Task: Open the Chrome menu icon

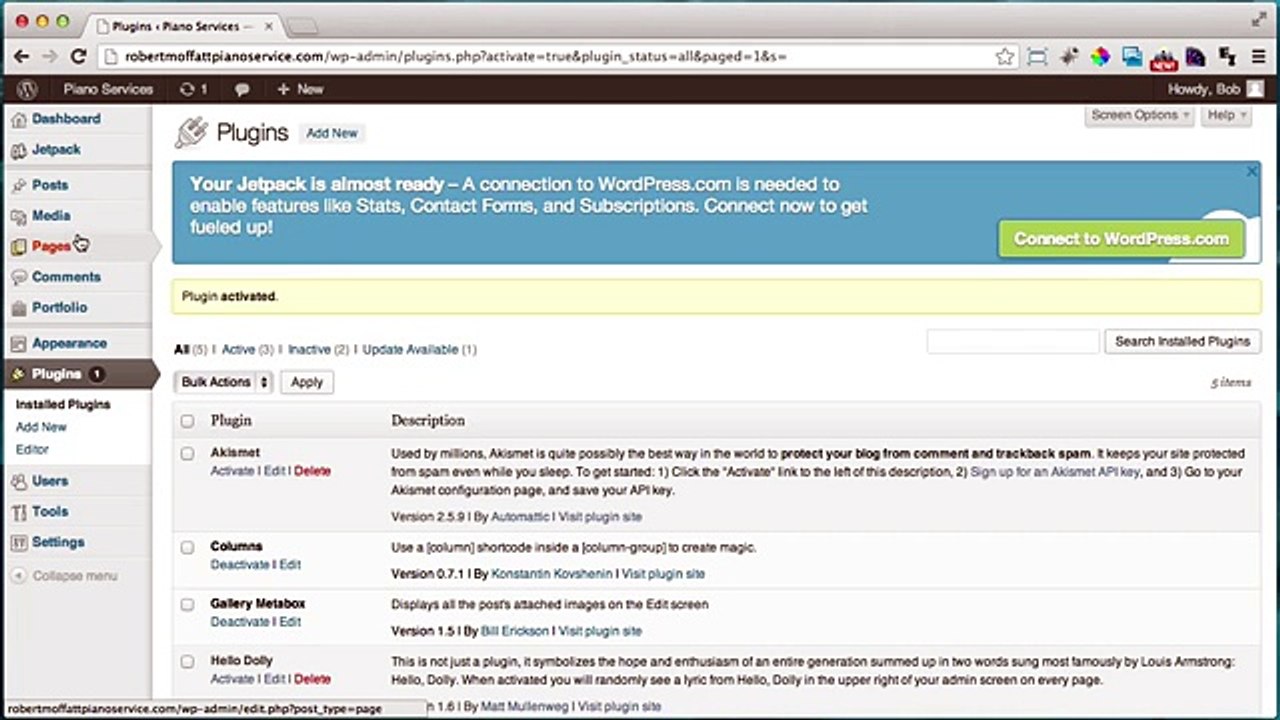Action: [x=1259, y=57]
